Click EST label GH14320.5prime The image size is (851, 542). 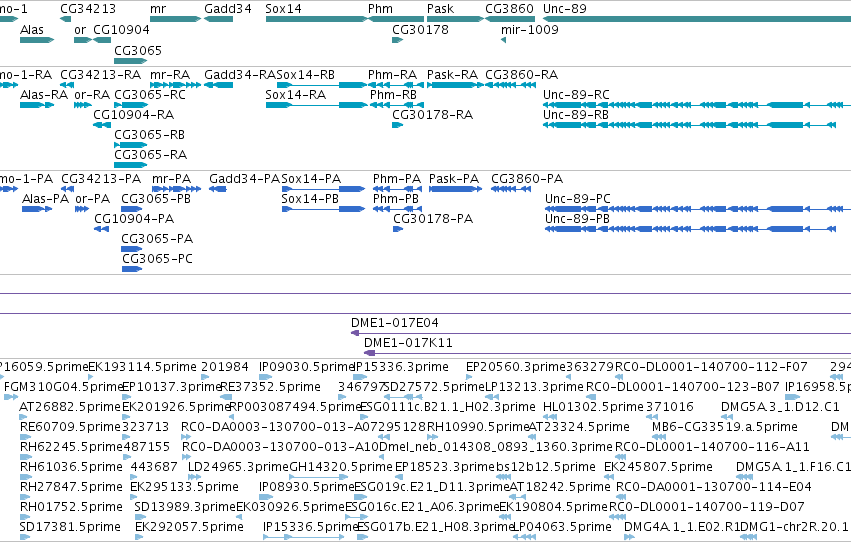(x=341, y=467)
